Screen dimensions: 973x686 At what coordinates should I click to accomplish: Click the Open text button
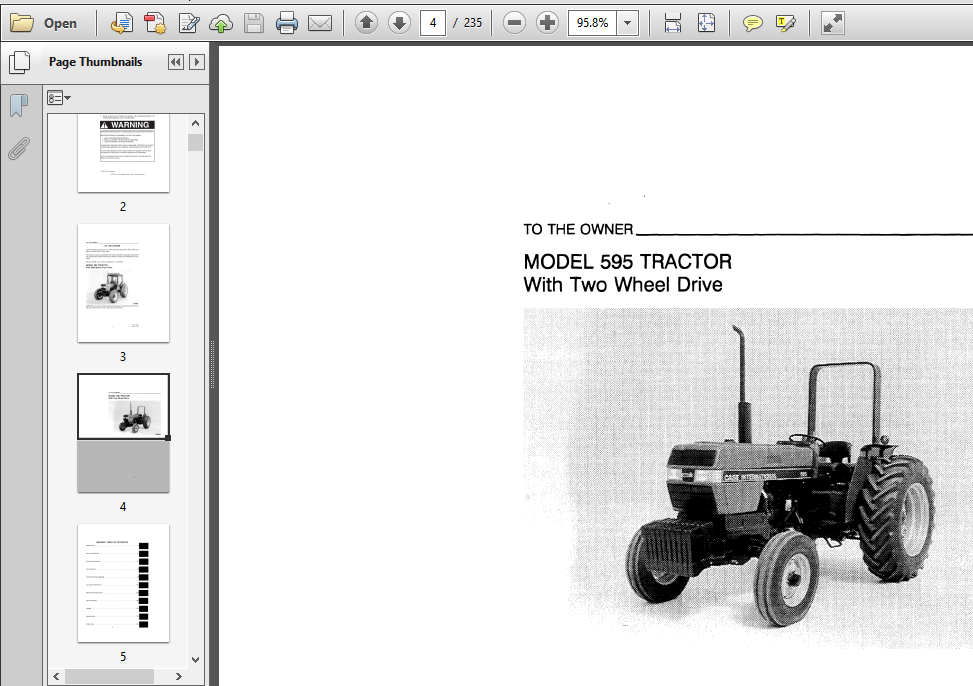point(60,24)
